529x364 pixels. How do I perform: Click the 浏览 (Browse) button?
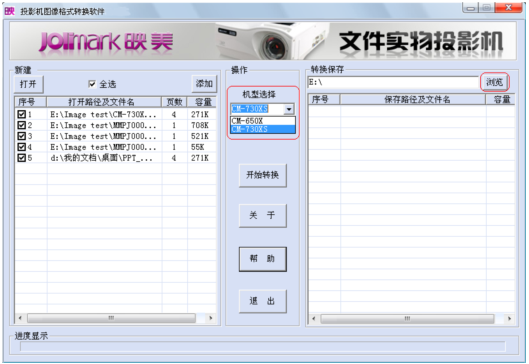[494, 82]
